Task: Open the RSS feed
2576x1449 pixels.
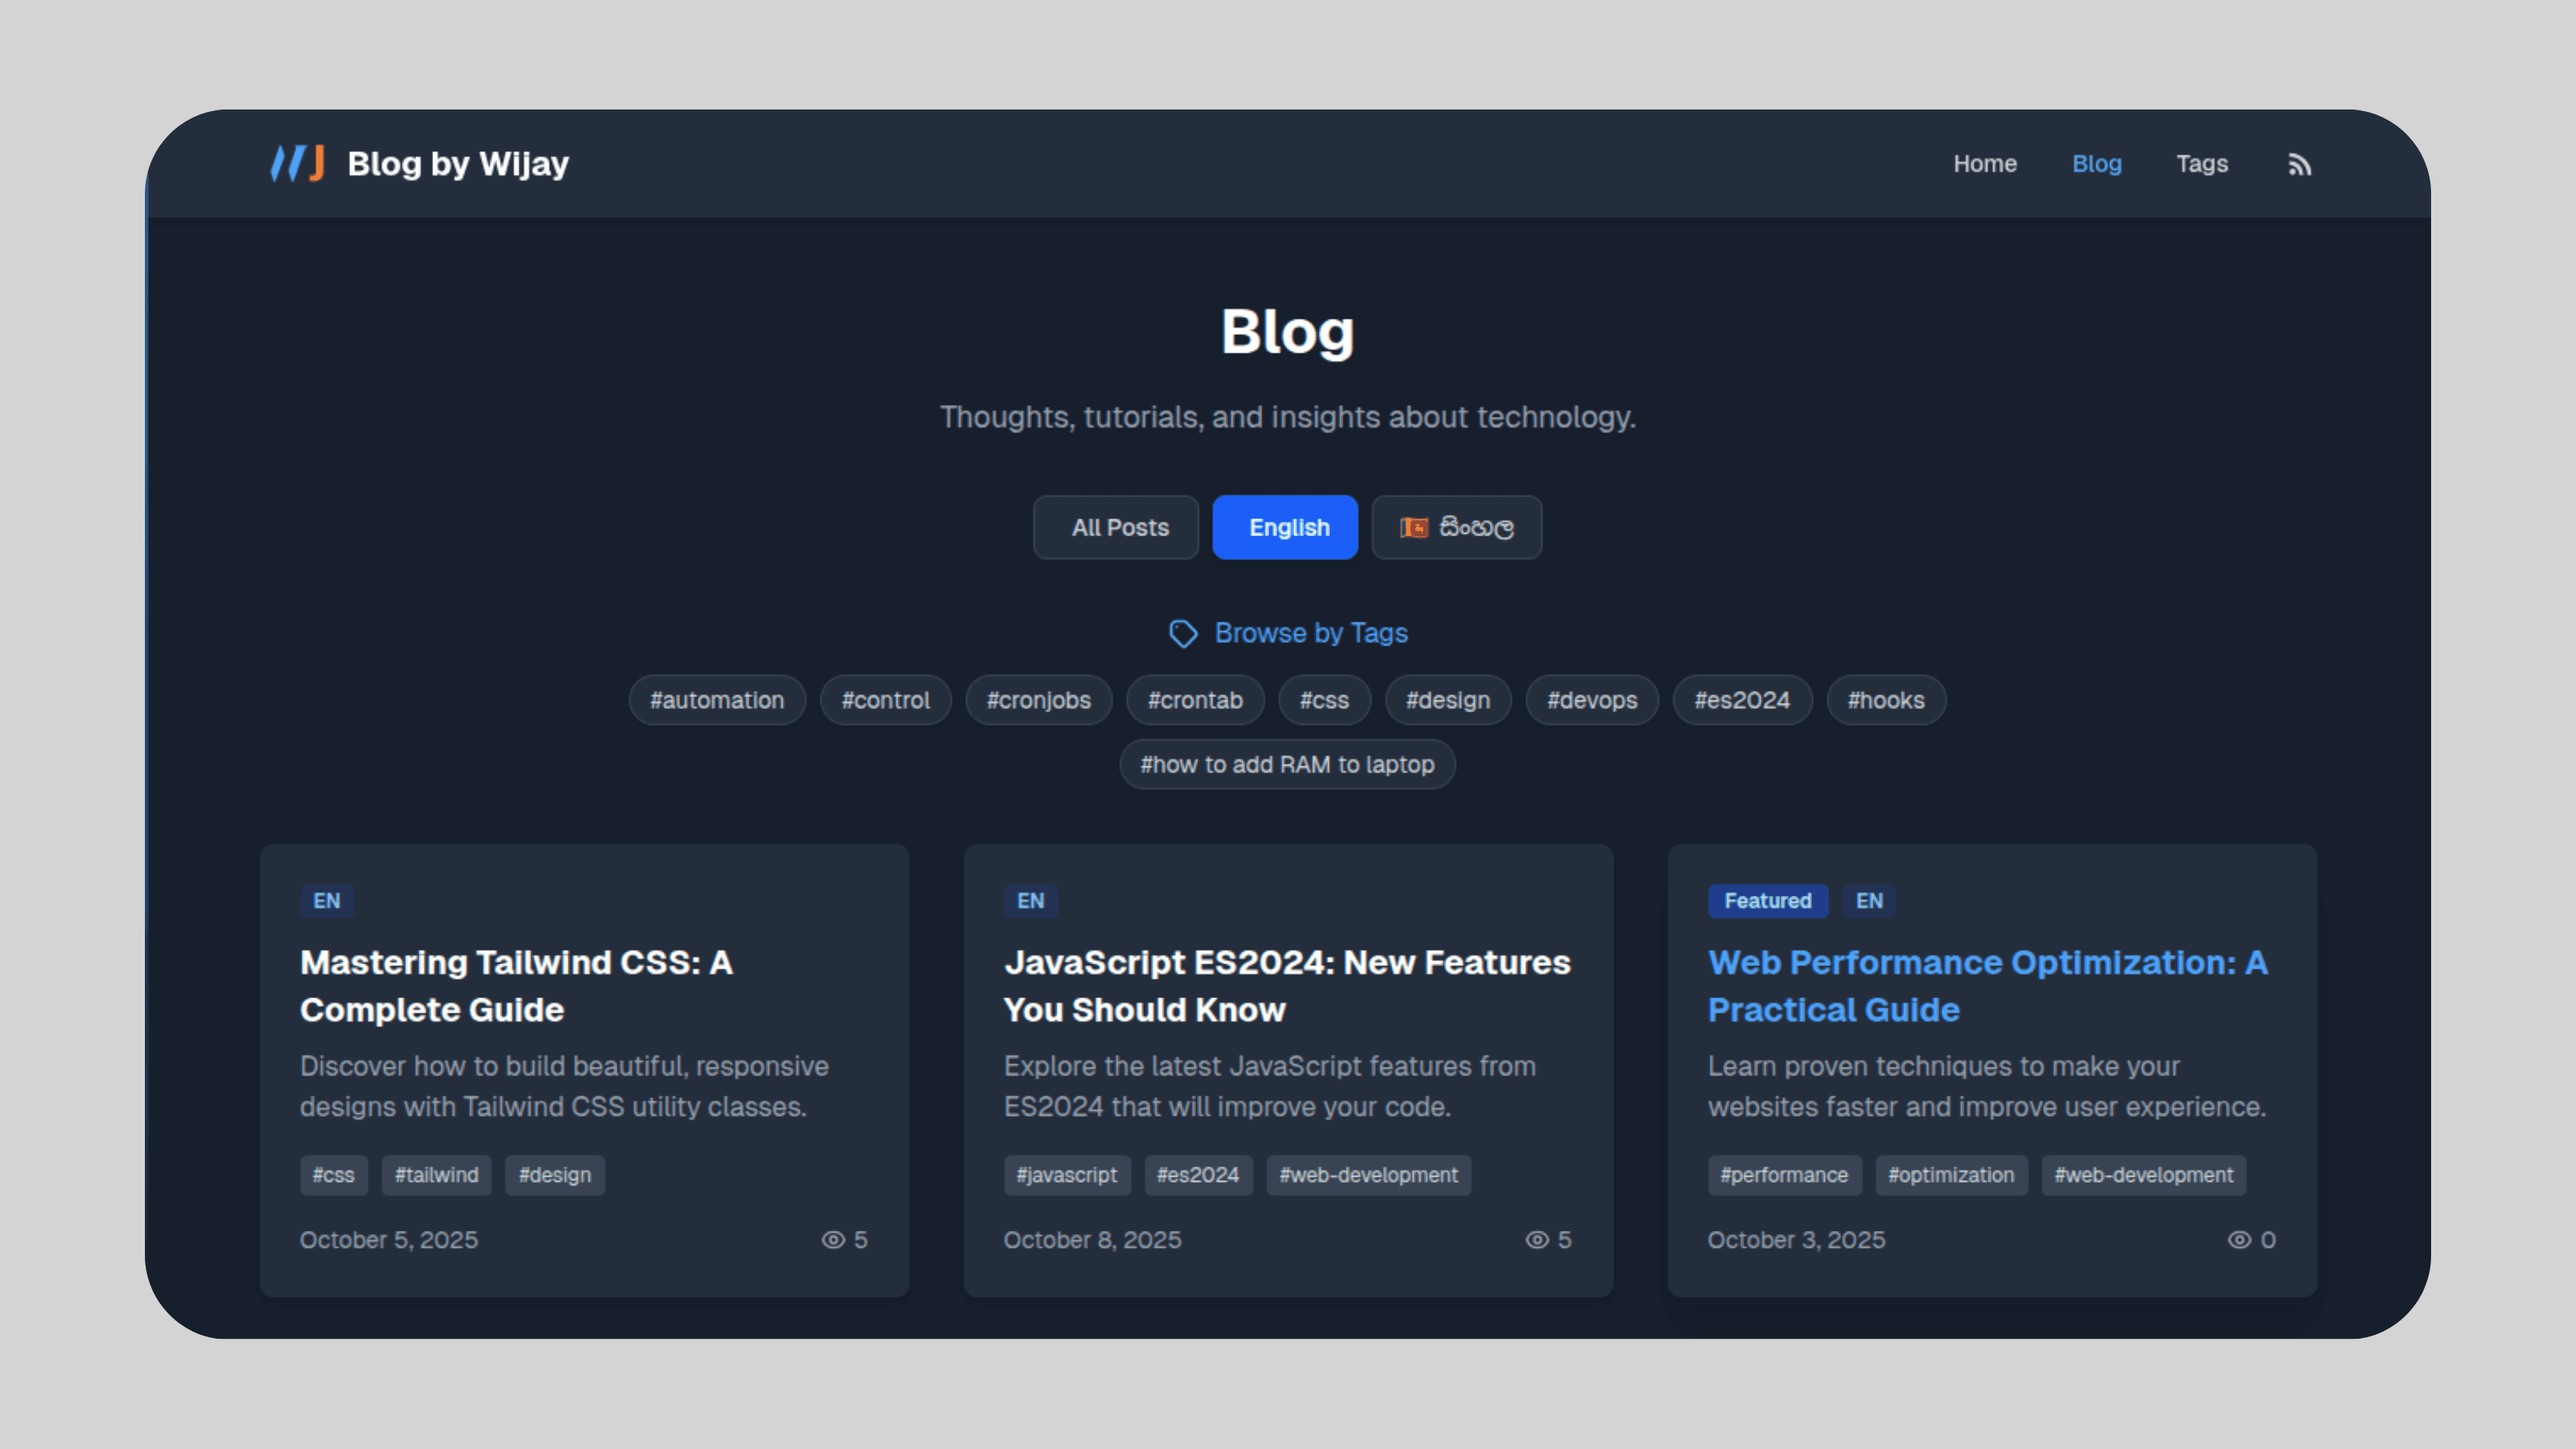Action: pyautogui.click(x=2299, y=163)
